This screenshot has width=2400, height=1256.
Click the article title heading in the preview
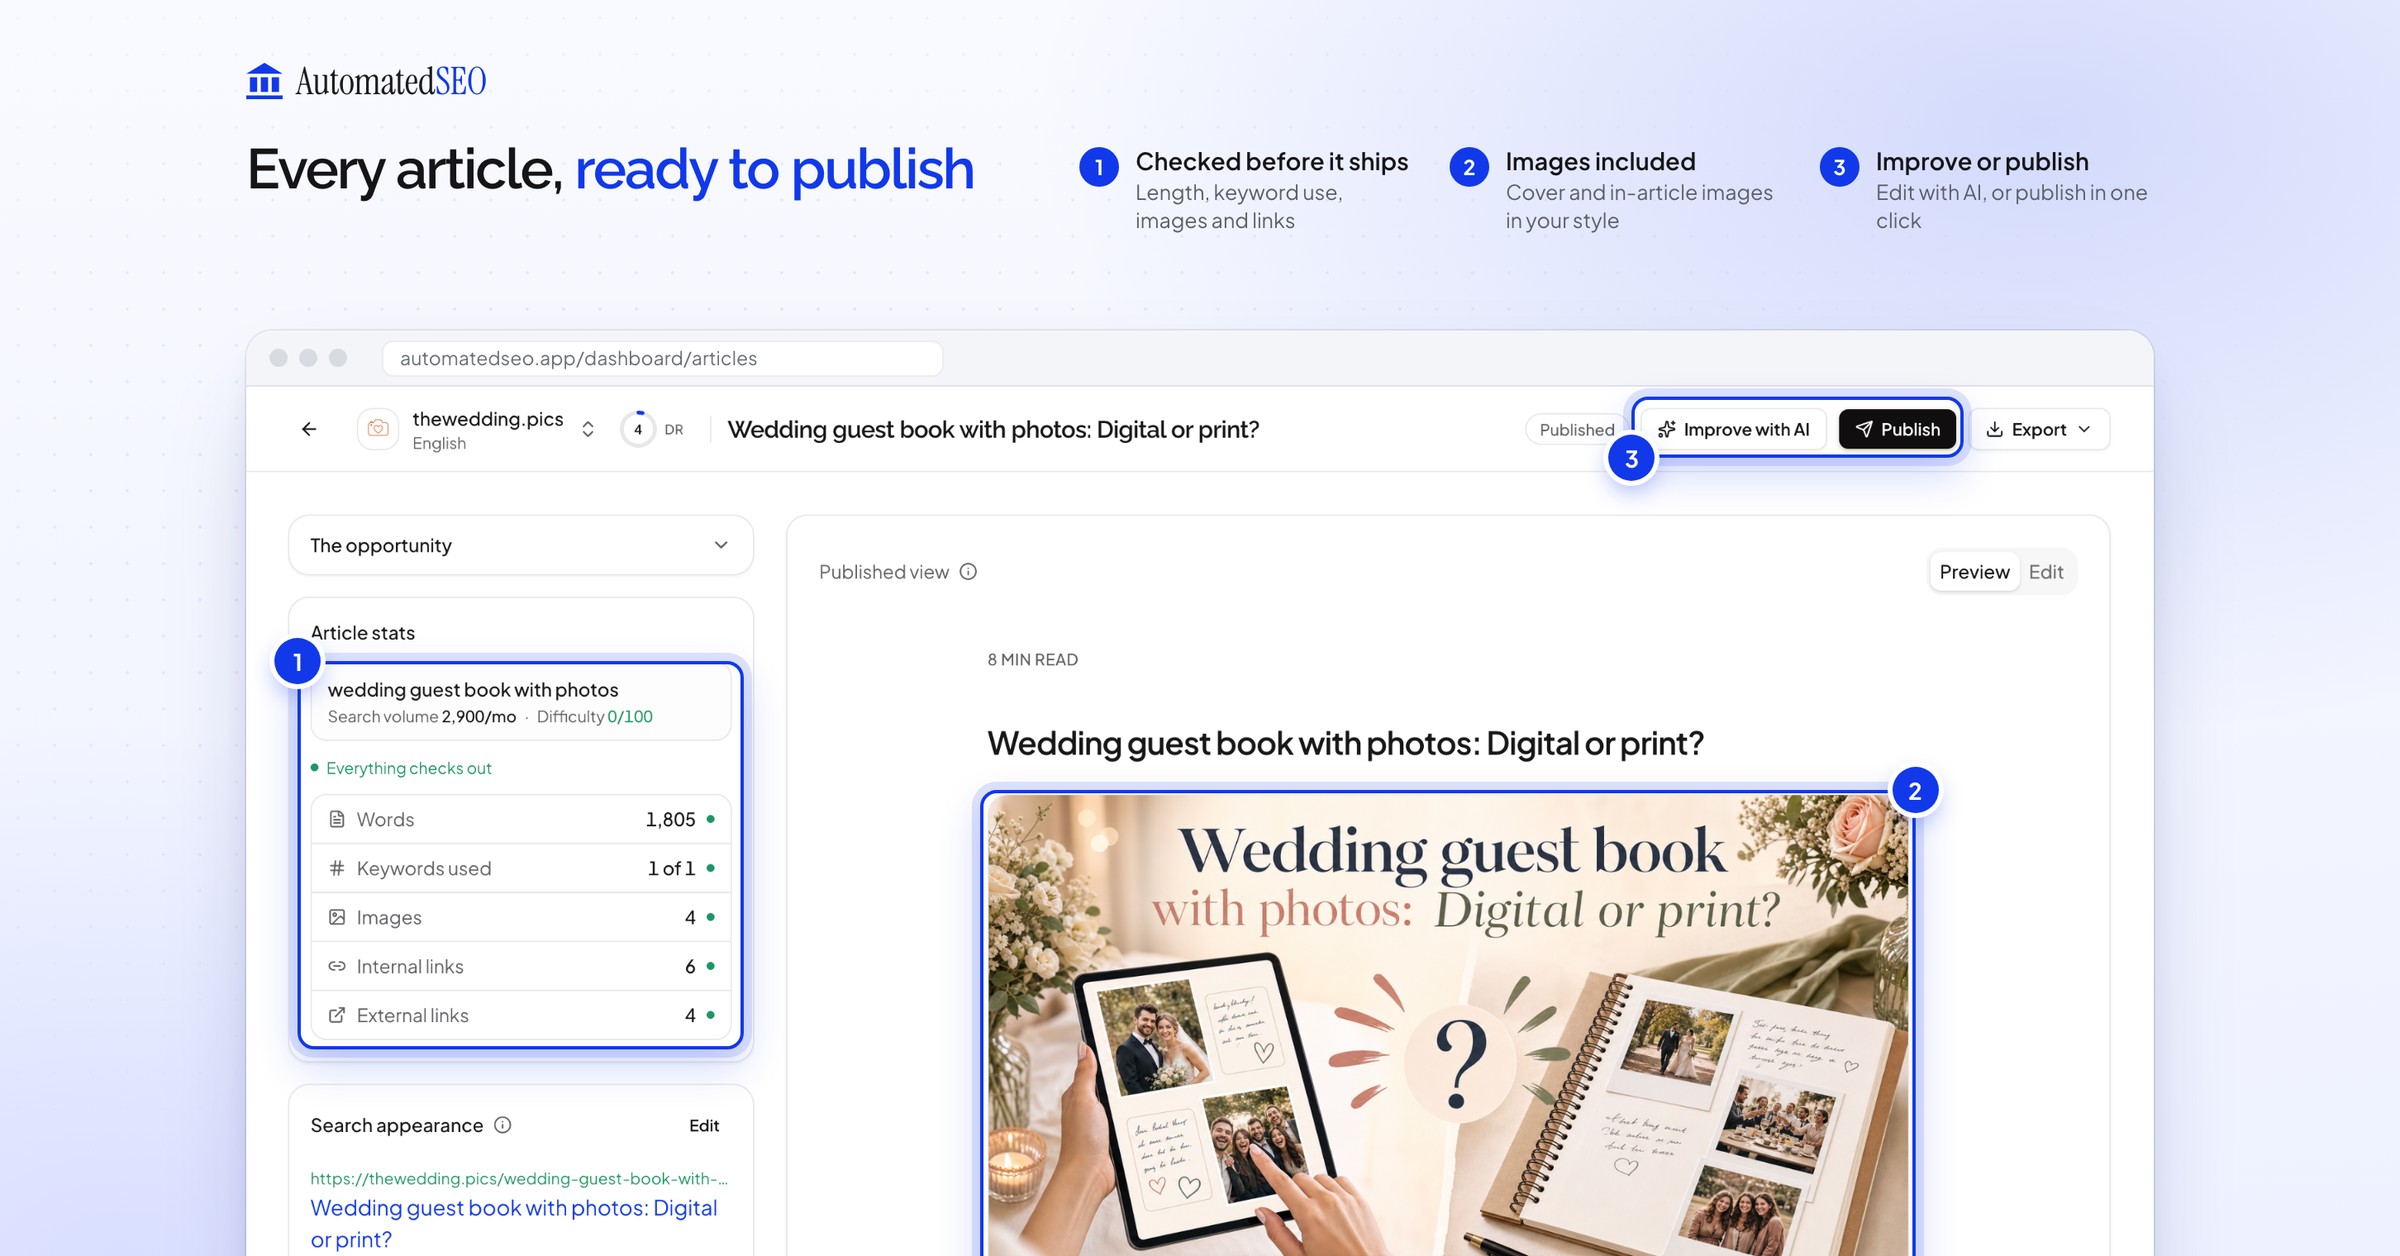click(1345, 743)
